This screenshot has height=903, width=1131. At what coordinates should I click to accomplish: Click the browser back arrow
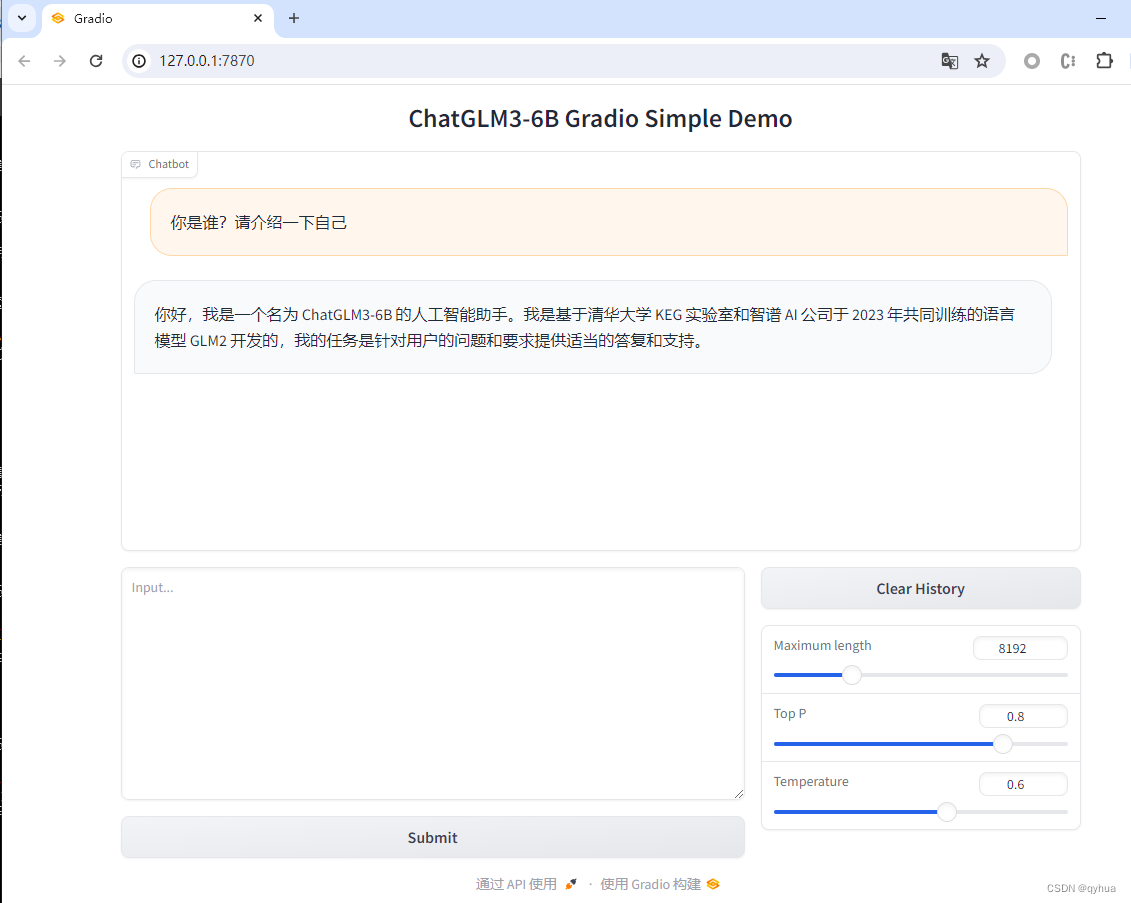24,61
